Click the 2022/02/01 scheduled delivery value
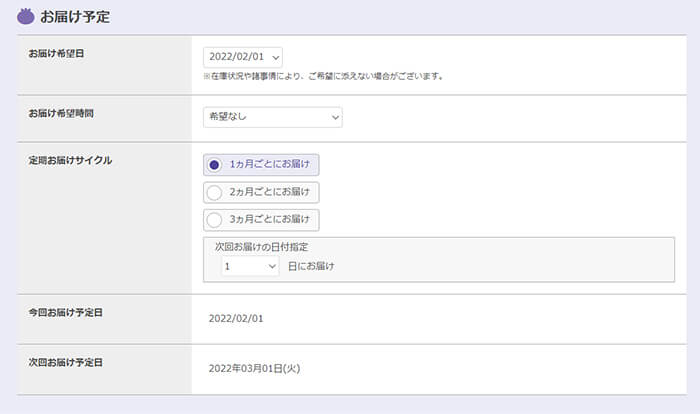 (x=236, y=318)
